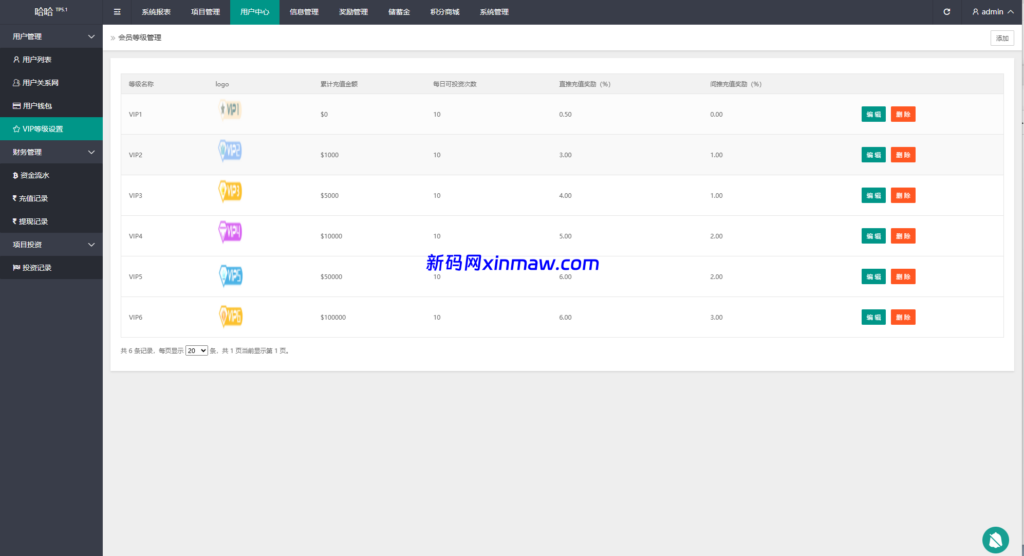
Task: Click the green 编辑 button for VIP3
Action: pyautogui.click(x=873, y=195)
